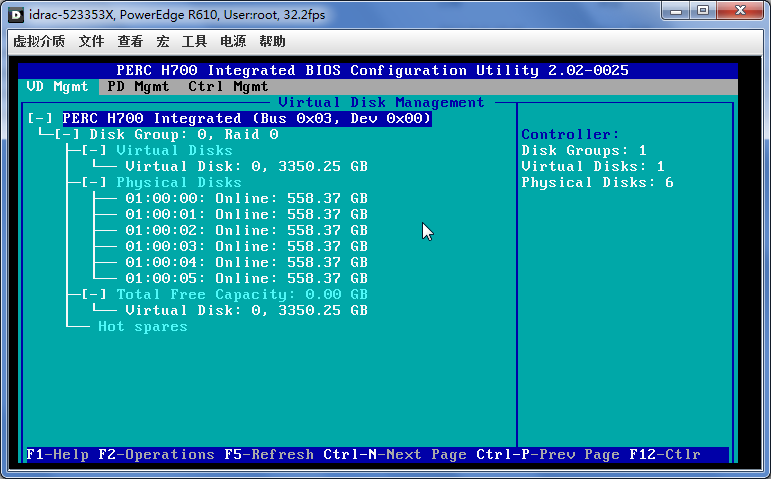Click the Virtual Disks: 1 summary text
The image size is (771, 479).
pos(593,166)
